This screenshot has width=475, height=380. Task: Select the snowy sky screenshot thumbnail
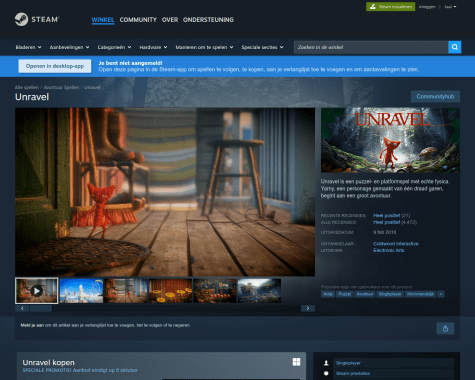pyautogui.click(x=81, y=291)
